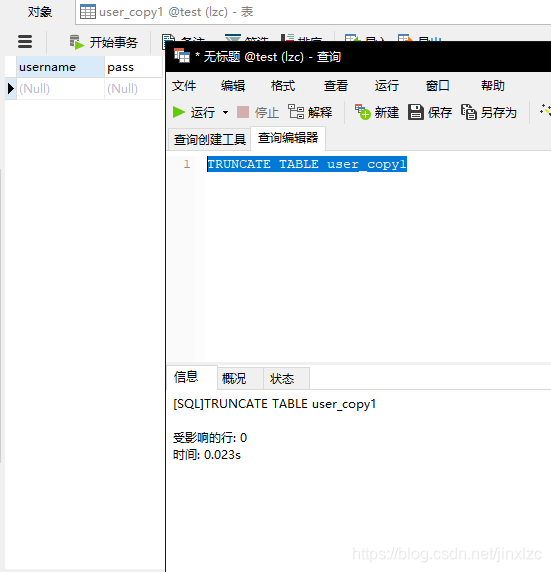Click the username column header
This screenshot has height=572, width=551.
point(60,67)
